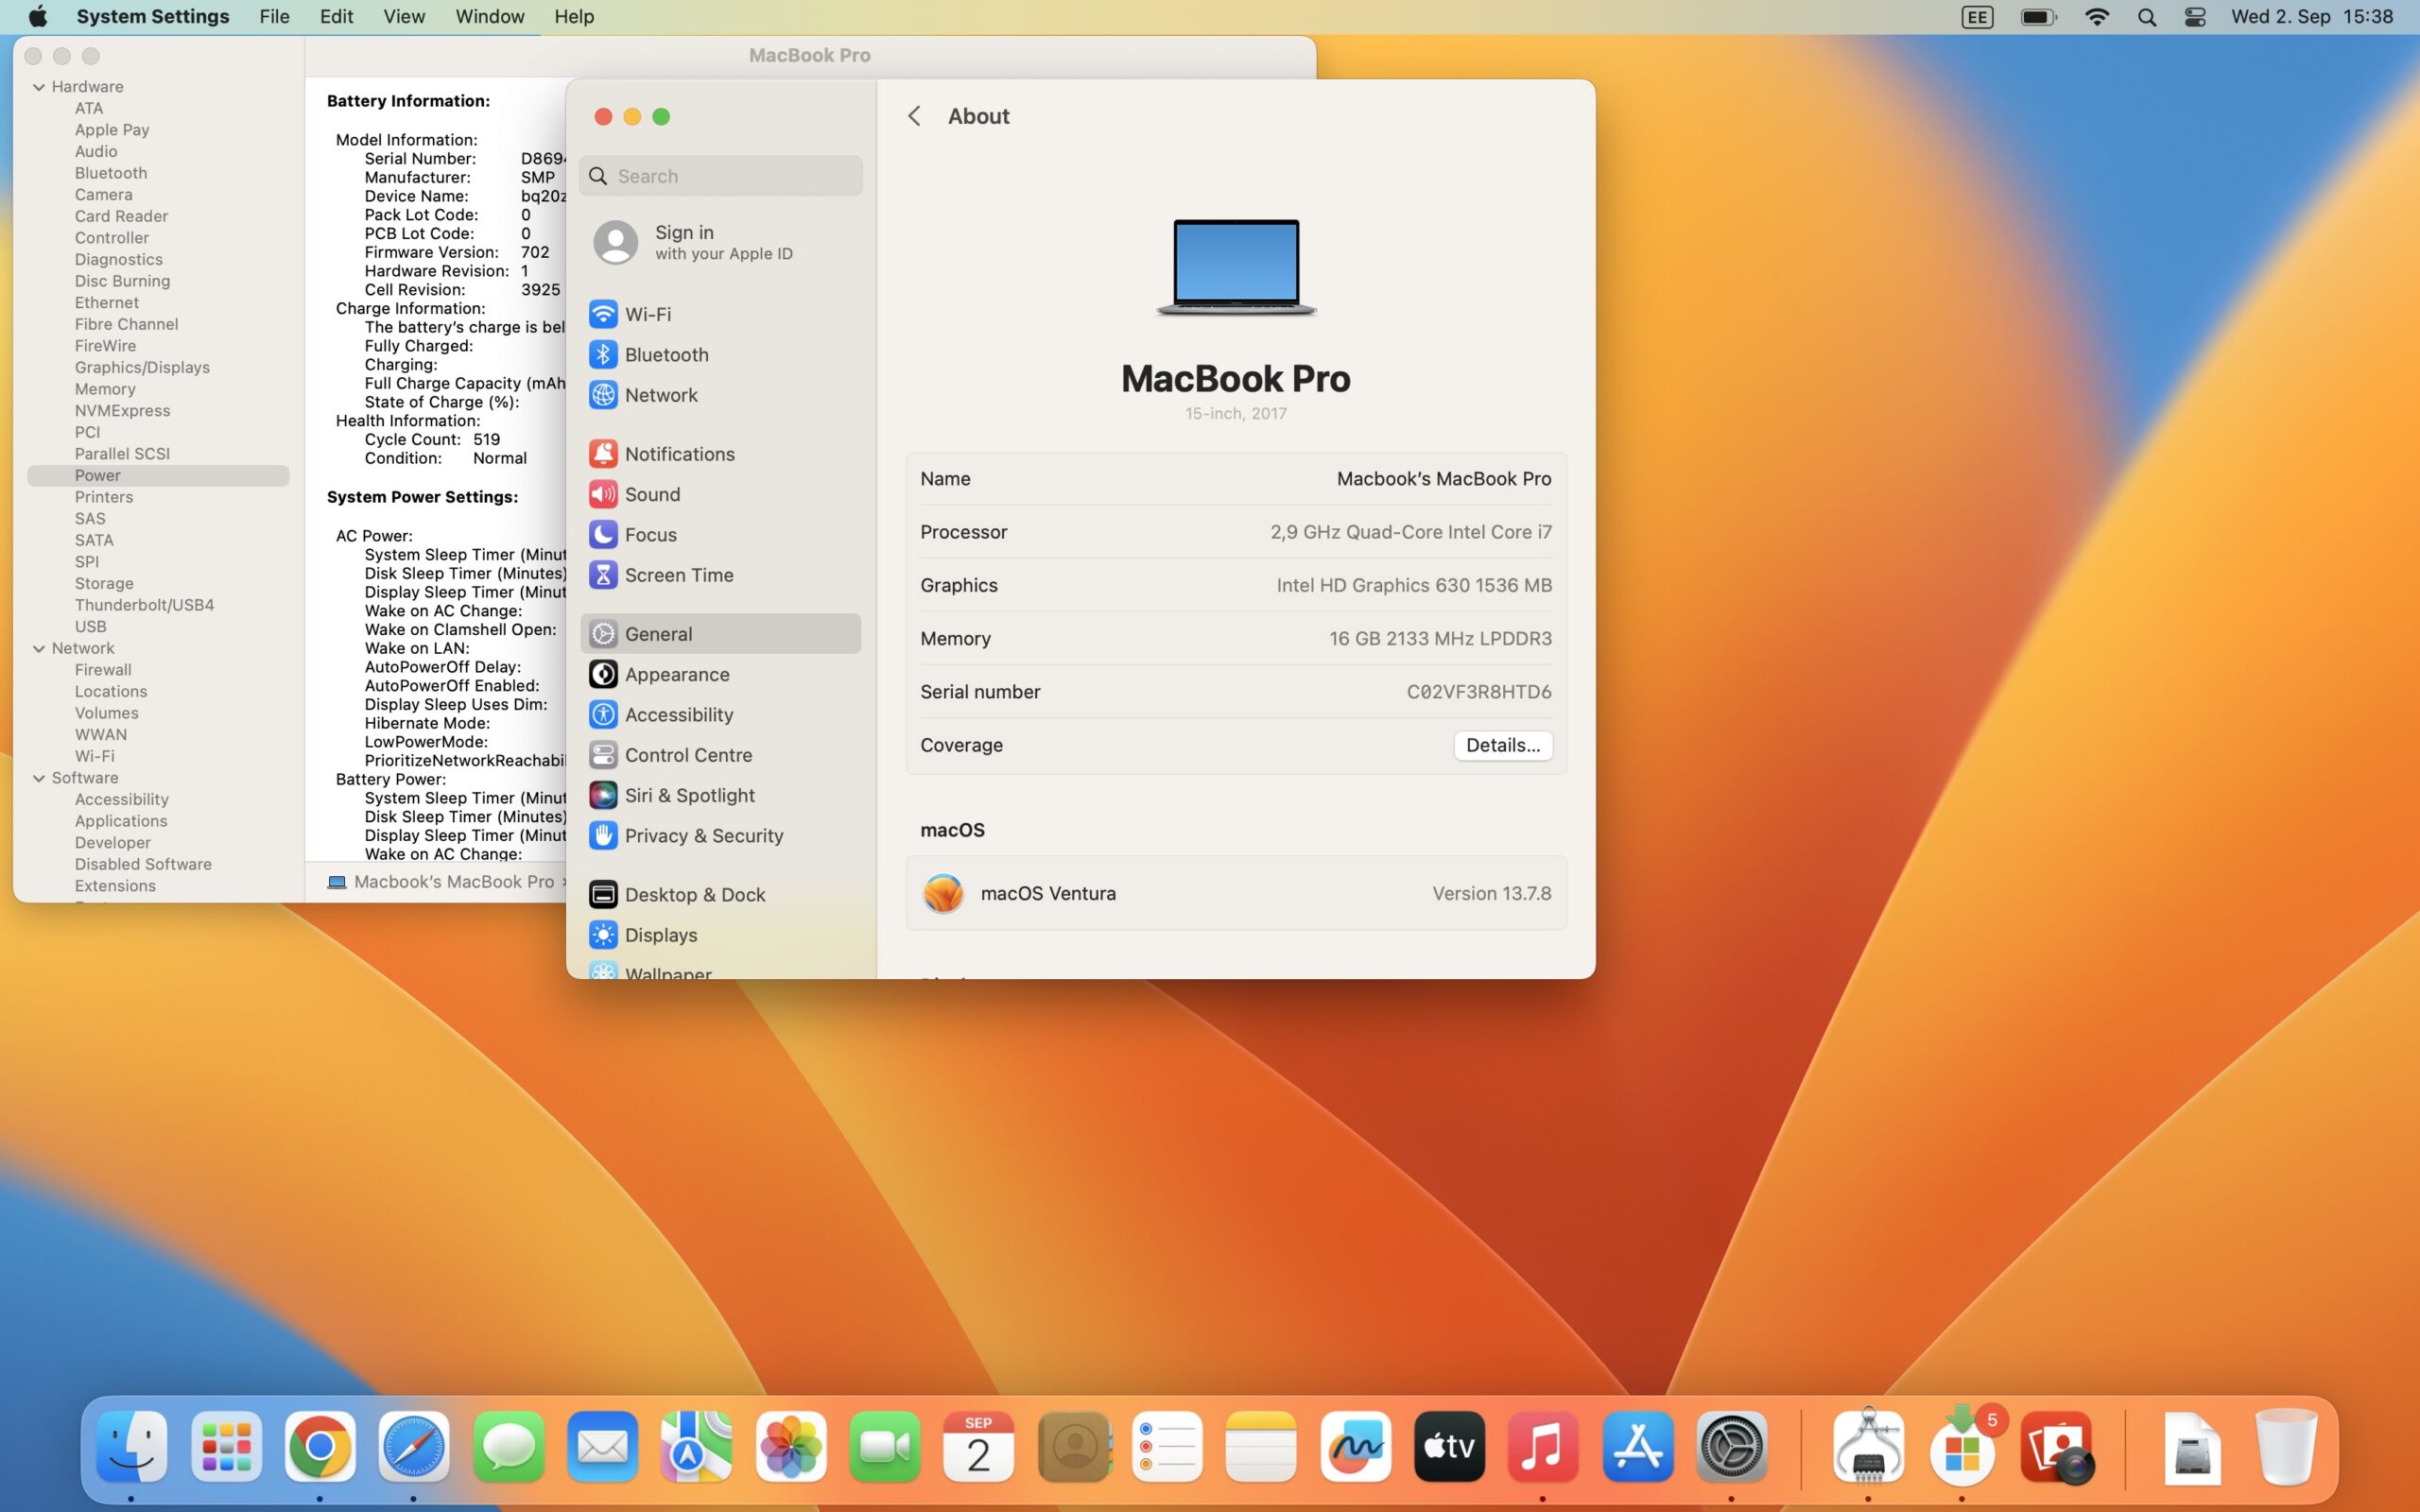
Task: Select Thunderbolt/USB4 in the Hardware tree
Action: tap(144, 605)
